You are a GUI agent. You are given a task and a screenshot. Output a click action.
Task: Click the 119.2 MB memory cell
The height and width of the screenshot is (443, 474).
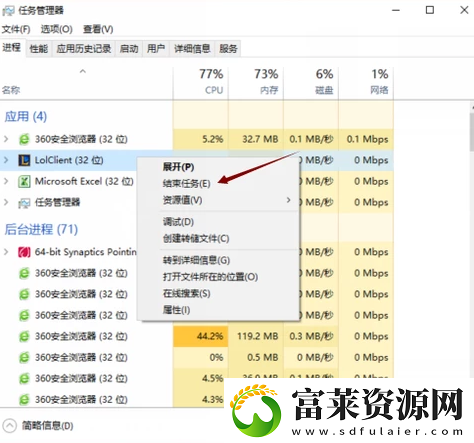point(256,336)
